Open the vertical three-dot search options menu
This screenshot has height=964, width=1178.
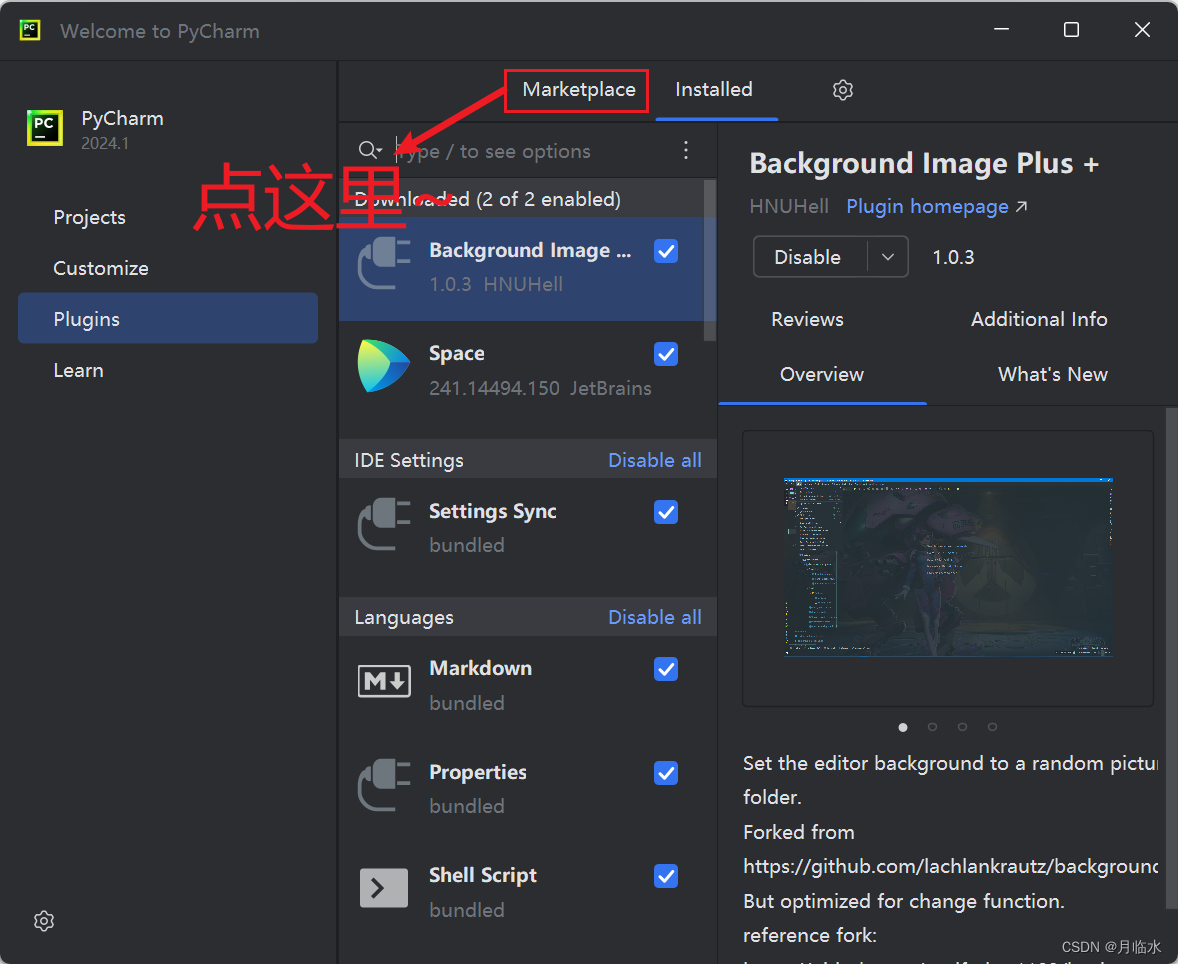coord(685,150)
